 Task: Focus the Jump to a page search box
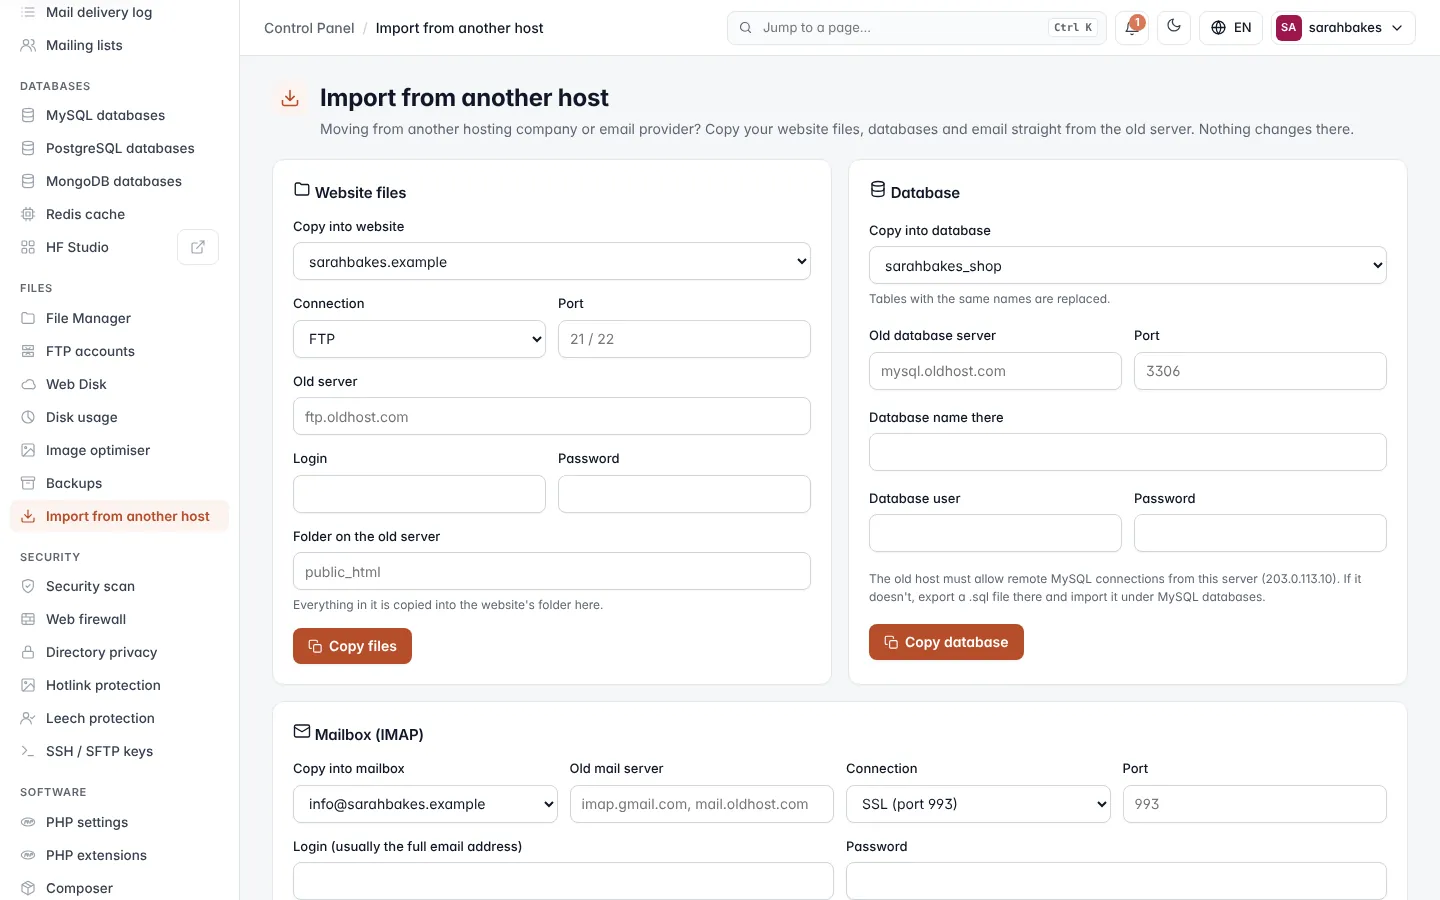pyautogui.click(x=916, y=28)
